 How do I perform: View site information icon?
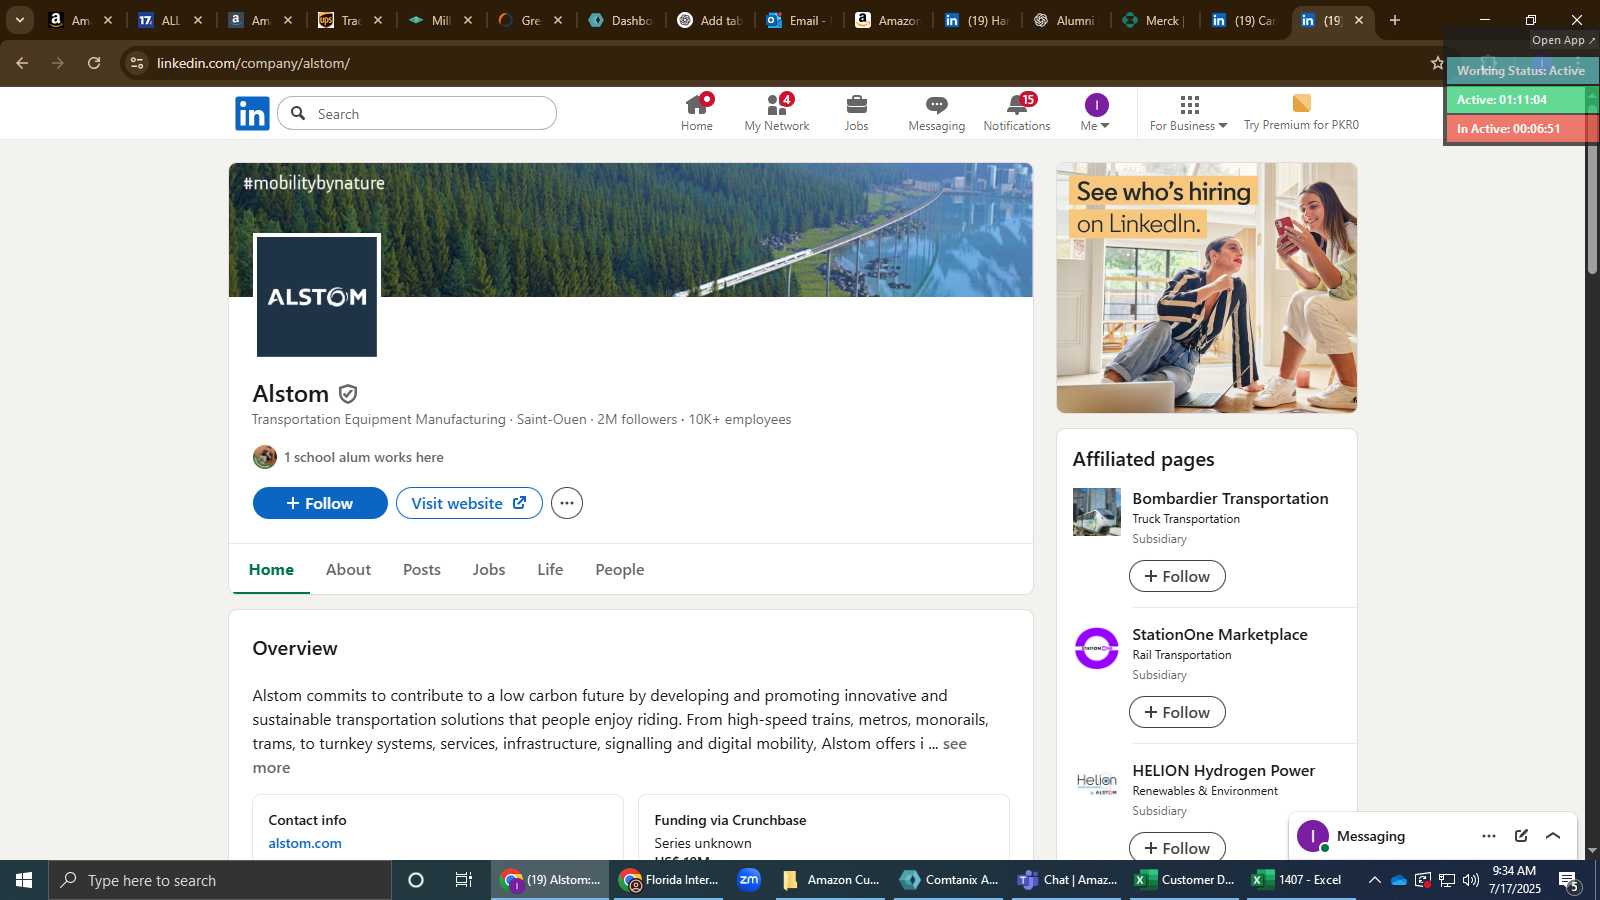click(137, 63)
